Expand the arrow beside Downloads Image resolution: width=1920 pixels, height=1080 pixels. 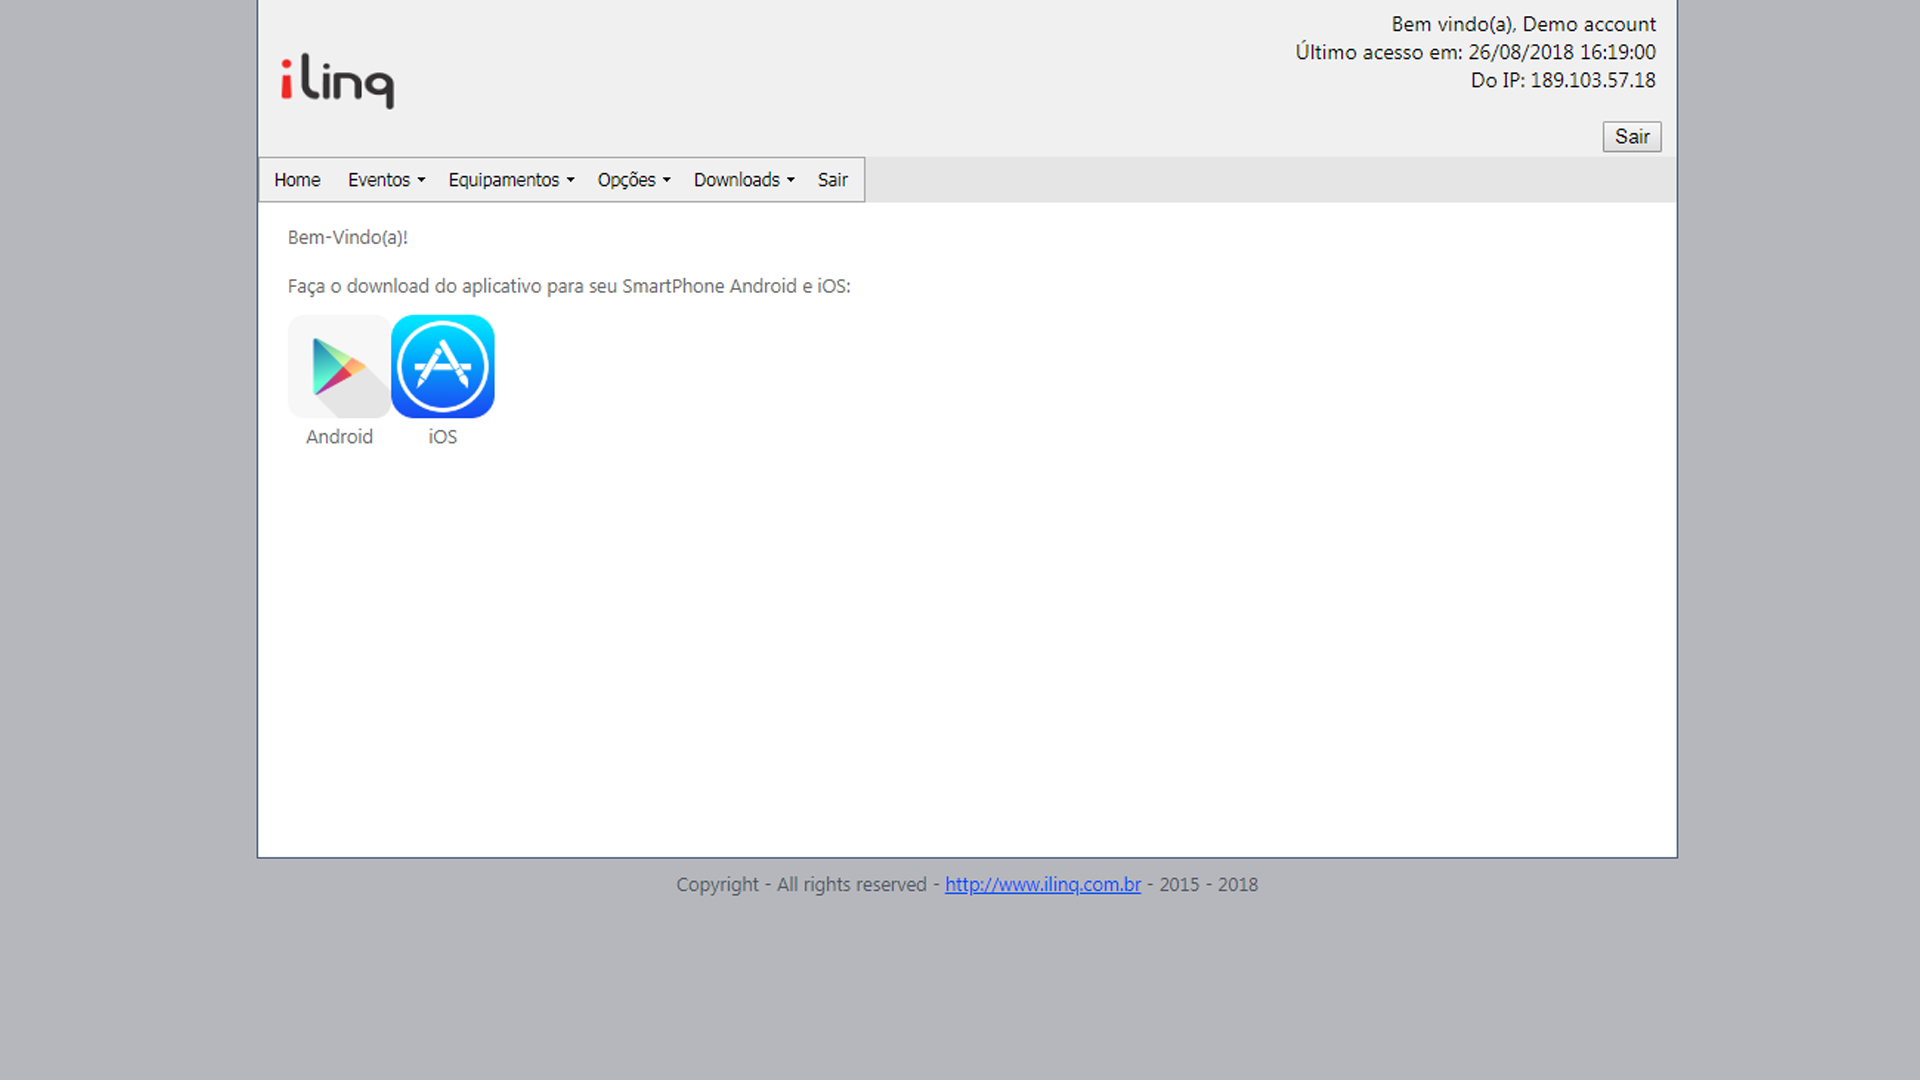pos(791,181)
